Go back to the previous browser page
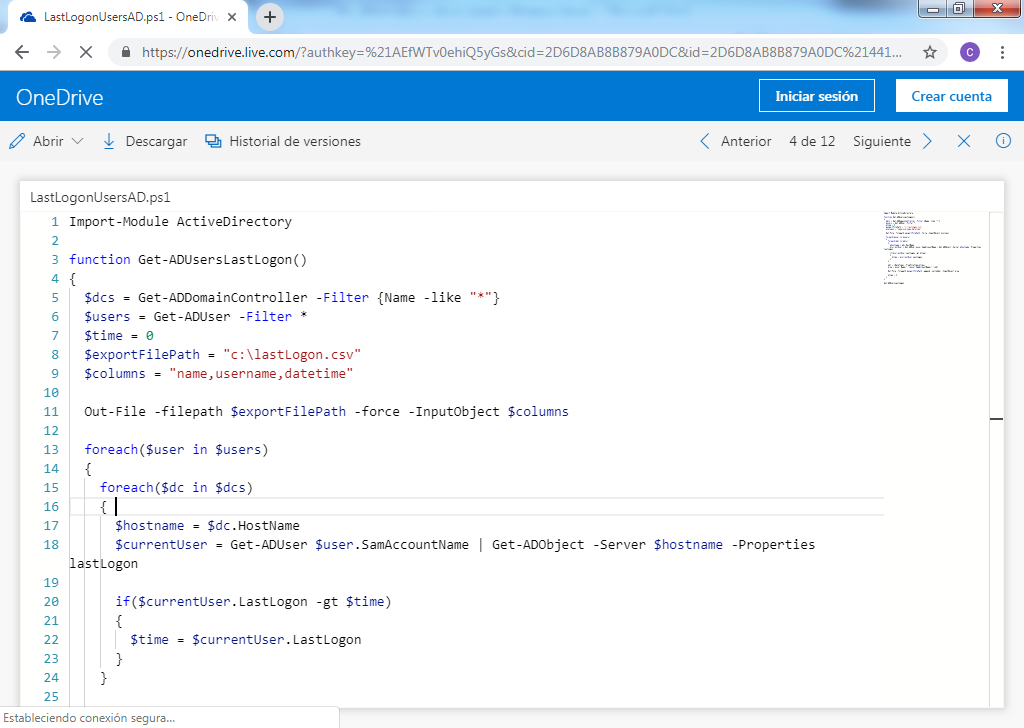 tap(22, 52)
